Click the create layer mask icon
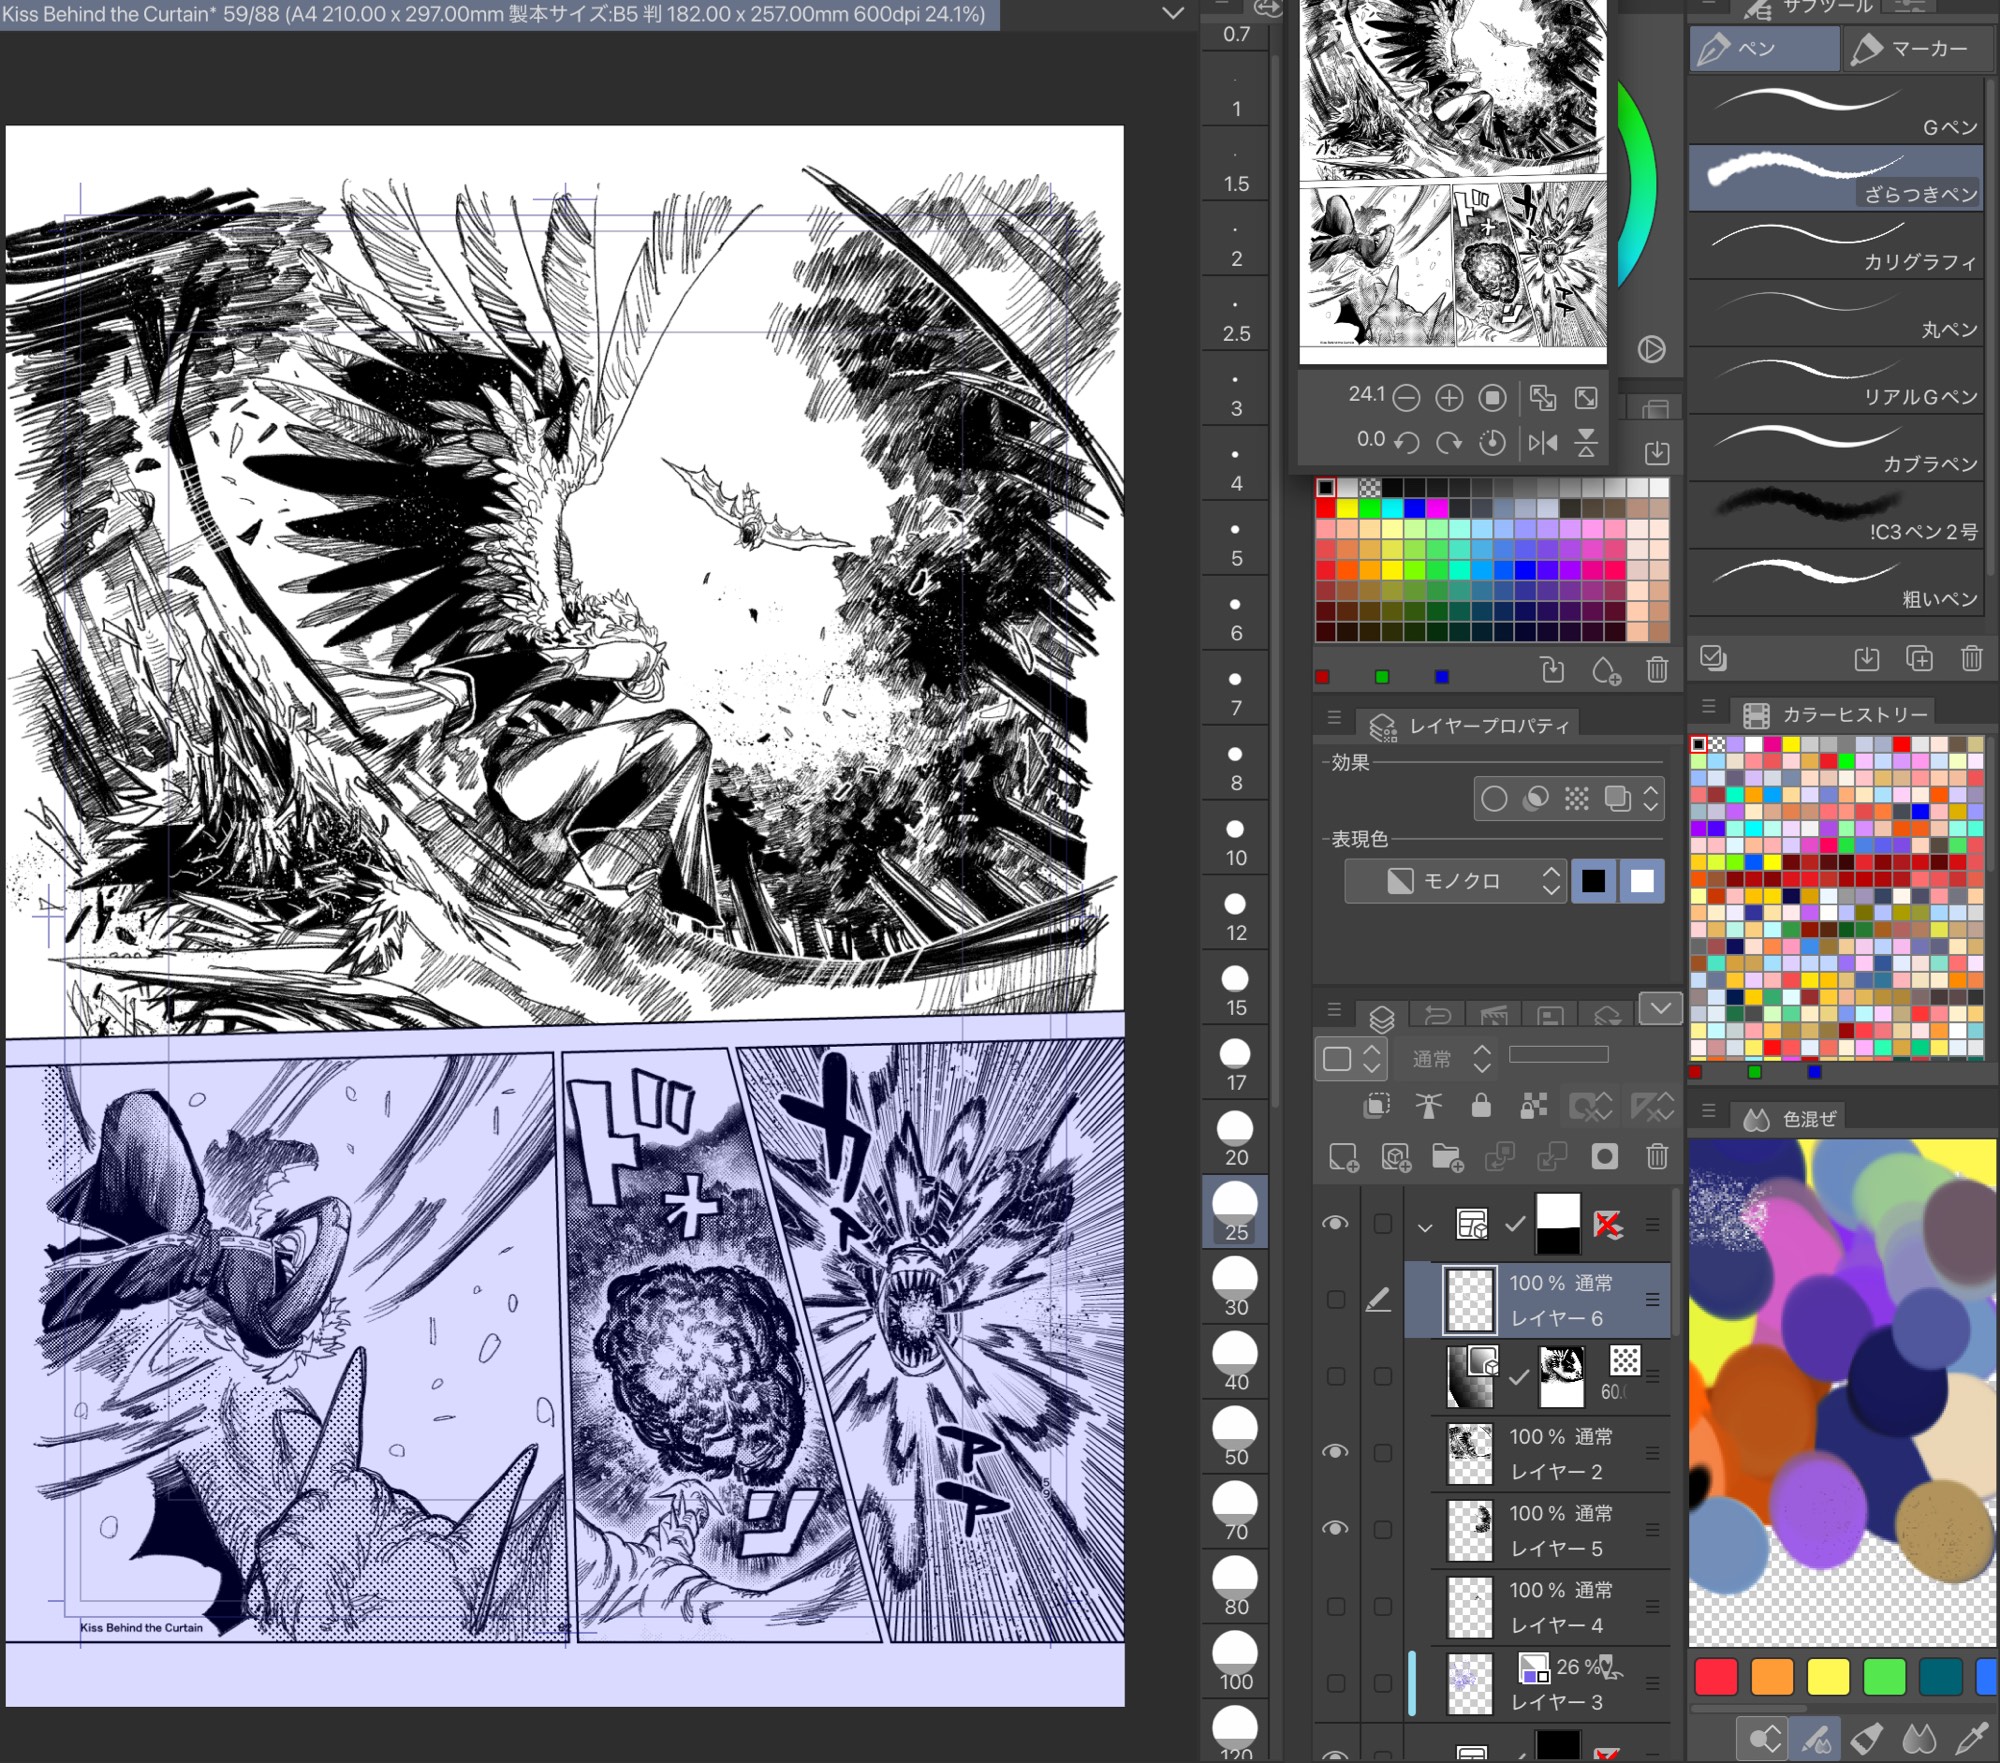Image resolution: width=2000 pixels, height=1763 pixels. click(x=1604, y=1157)
